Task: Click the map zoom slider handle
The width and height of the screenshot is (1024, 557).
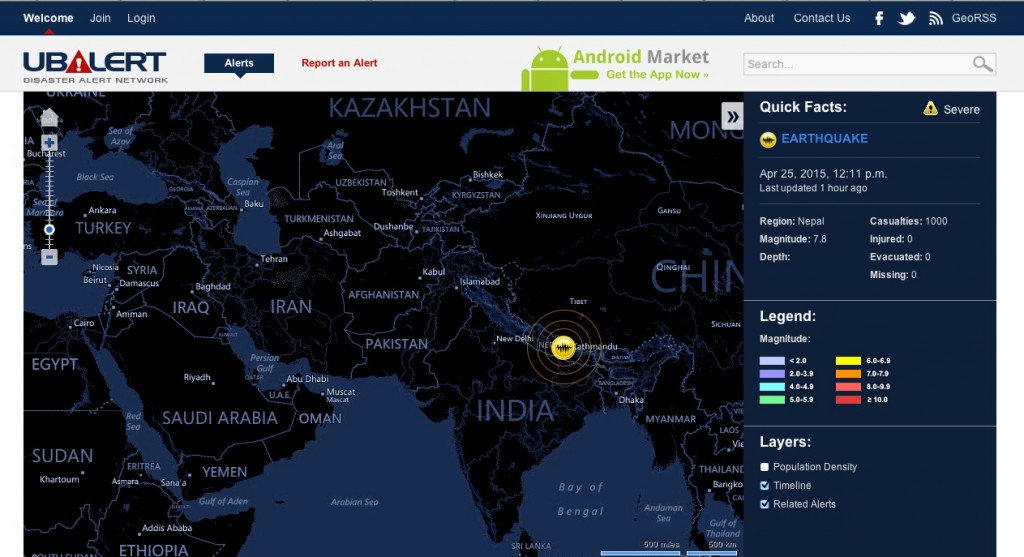Action: (49, 230)
